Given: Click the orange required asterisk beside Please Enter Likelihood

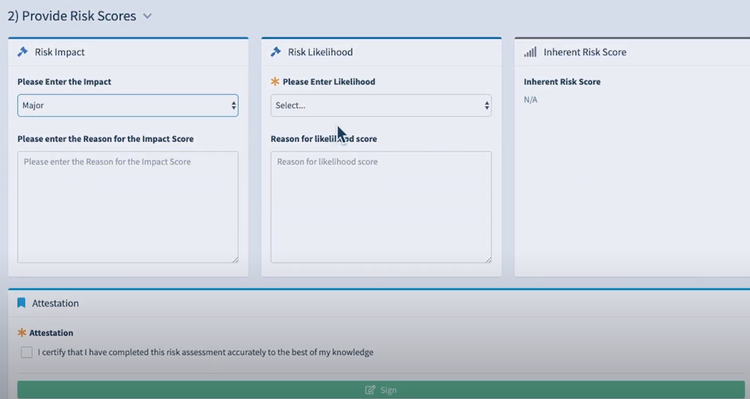Looking at the screenshot, I should (x=275, y=81).
